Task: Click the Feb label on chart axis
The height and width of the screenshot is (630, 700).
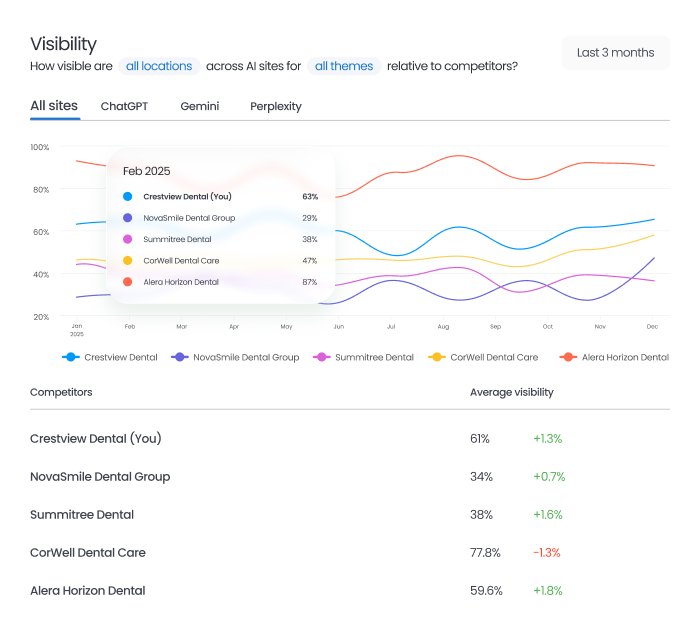Action: click(130, 326)
